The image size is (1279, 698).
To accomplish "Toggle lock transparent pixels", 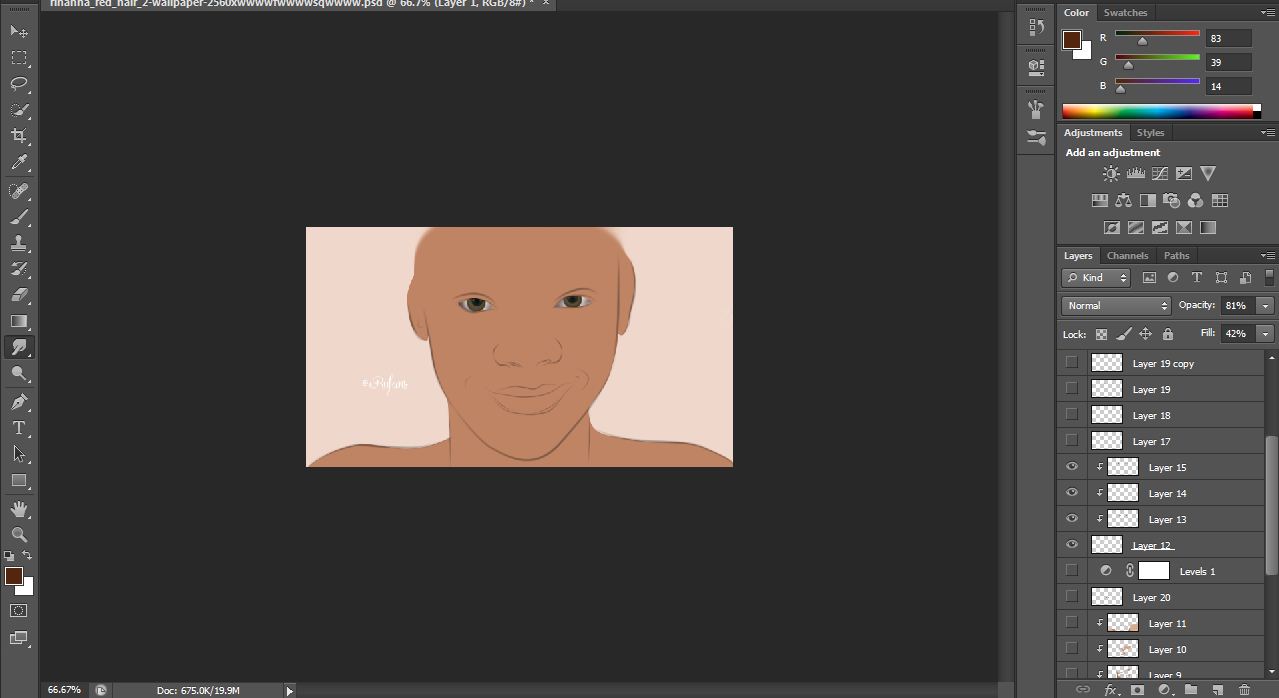I will pos(1101,334).
